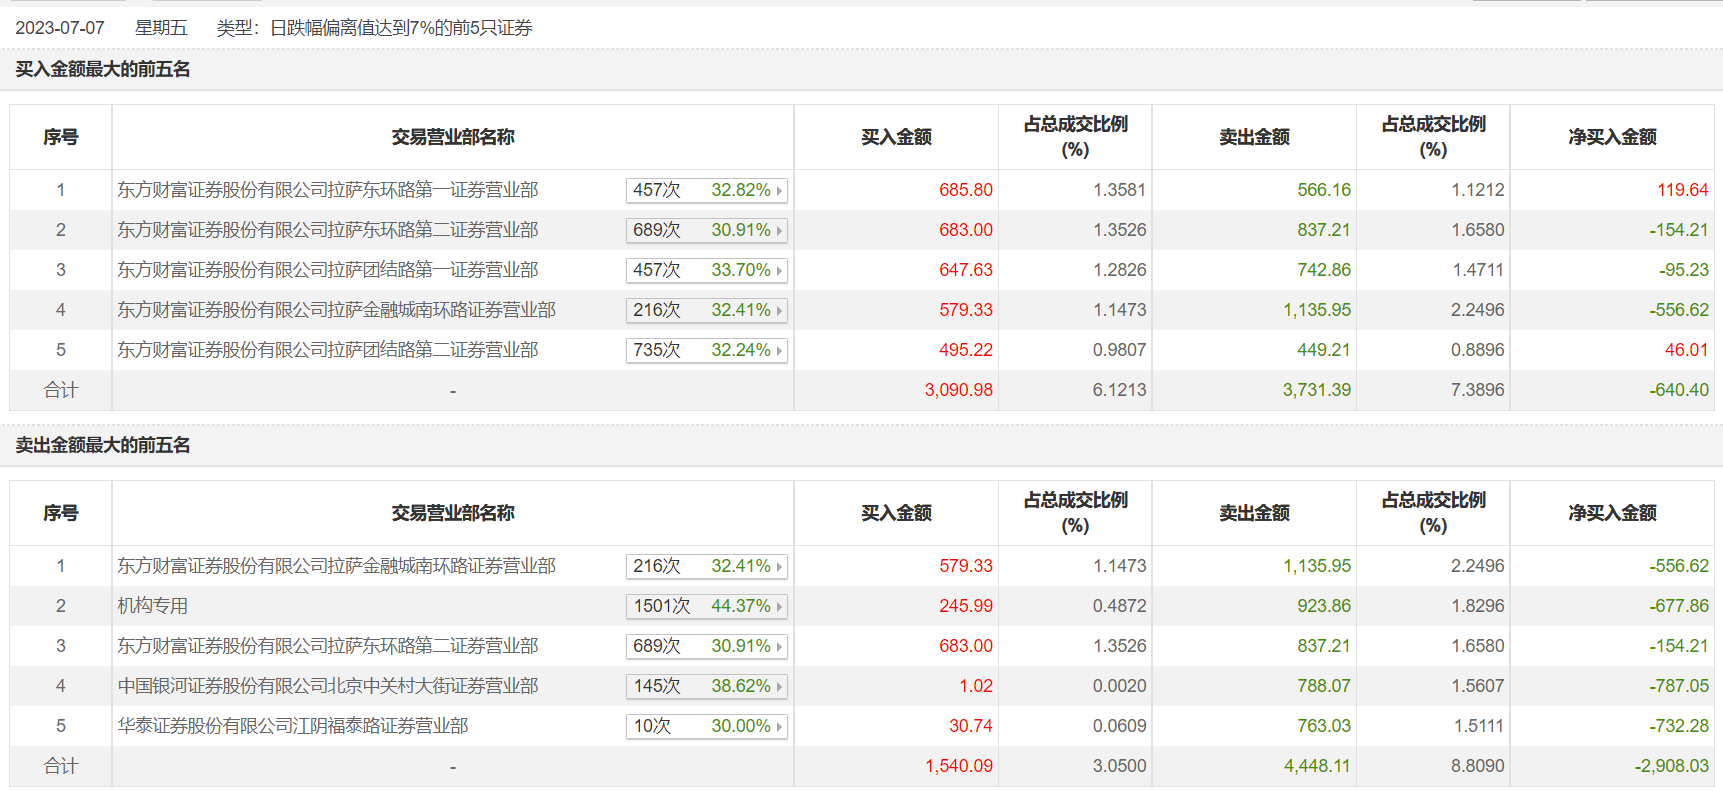Click arrow icon on 216次 badge in sell table
The width and height of the screenshot is (1723, 791).
click(779, 567)
